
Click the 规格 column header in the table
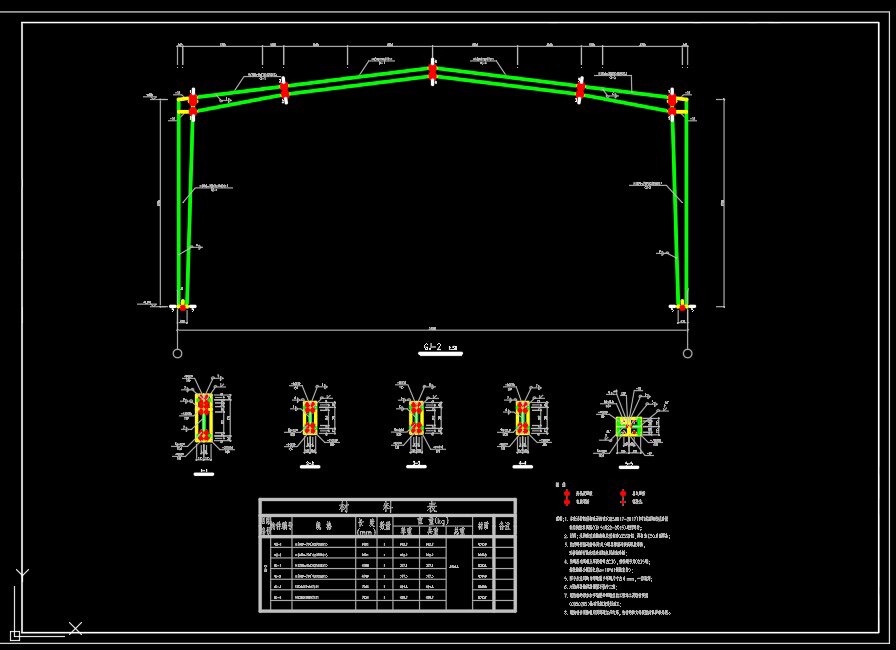[323, 527]
